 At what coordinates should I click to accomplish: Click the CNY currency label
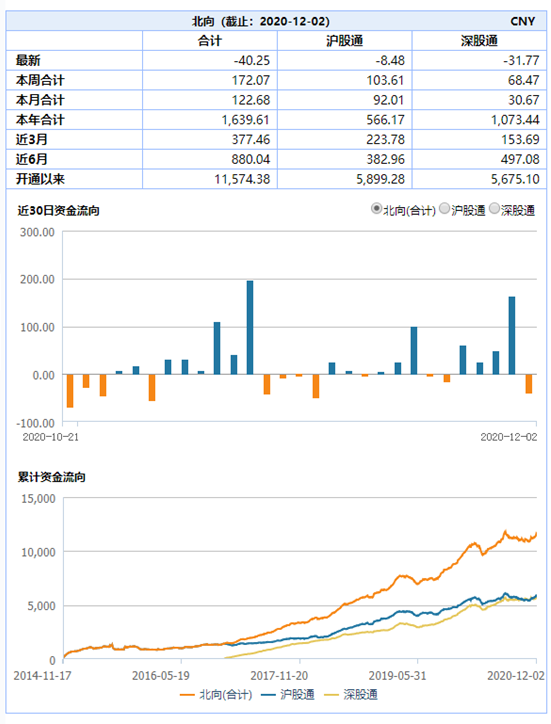pyautogui.click(x=523, y=21)
